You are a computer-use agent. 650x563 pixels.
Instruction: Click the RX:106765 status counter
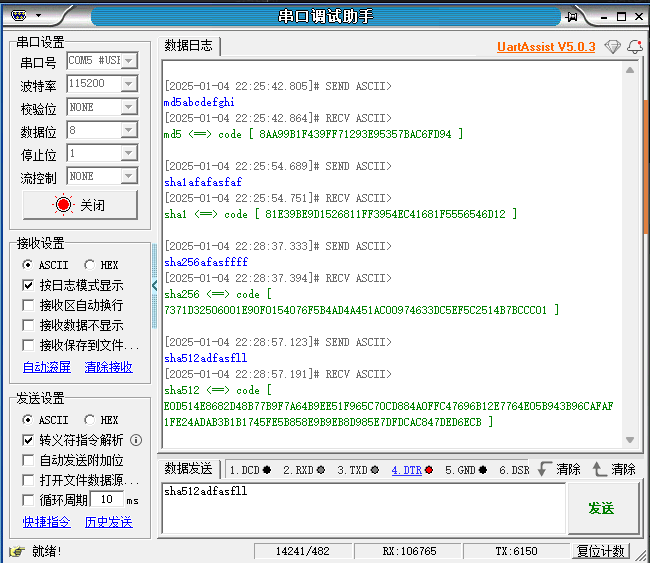(409, 551)
